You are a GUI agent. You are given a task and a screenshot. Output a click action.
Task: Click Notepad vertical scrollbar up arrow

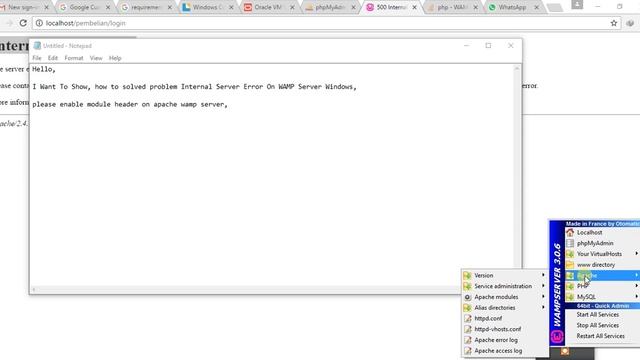pos(517,69)
